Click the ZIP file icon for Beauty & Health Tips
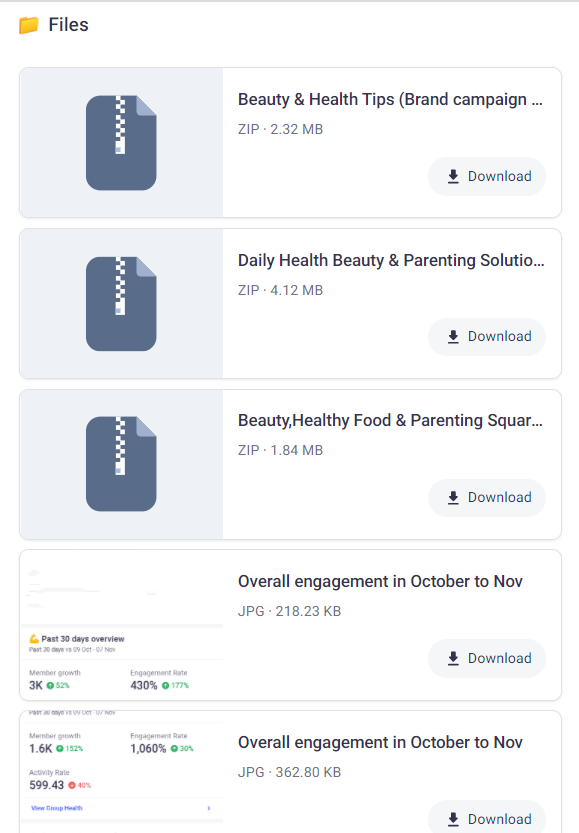This screenshot has height=833, width=579. coord(121,143)
